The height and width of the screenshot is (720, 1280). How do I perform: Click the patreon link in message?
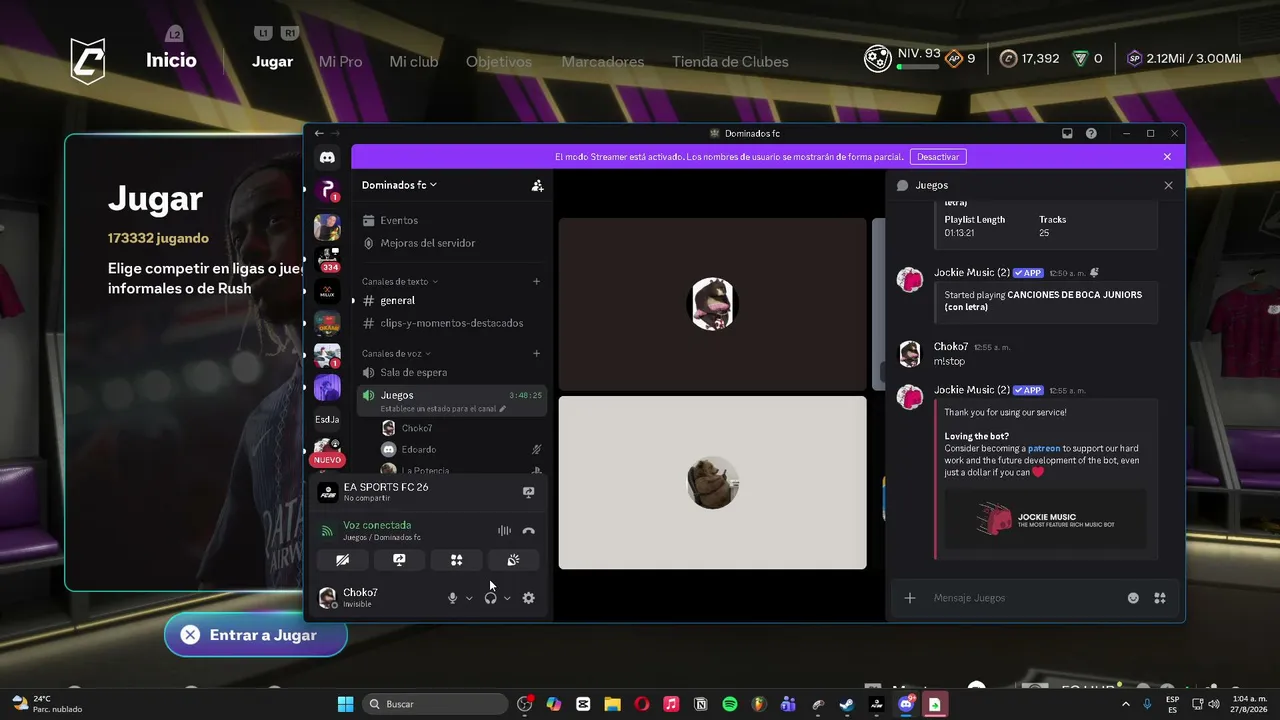point(1043,449)
